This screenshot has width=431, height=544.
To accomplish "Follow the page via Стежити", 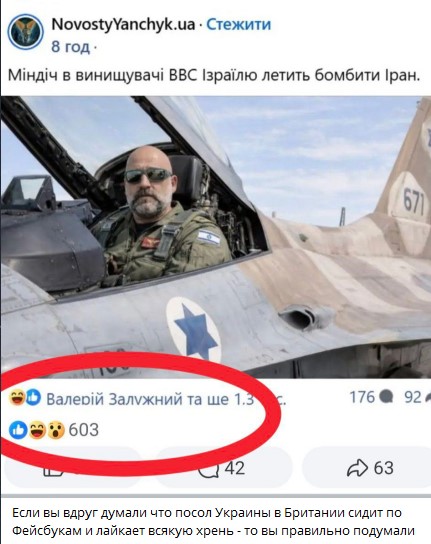I will [239, 24].
